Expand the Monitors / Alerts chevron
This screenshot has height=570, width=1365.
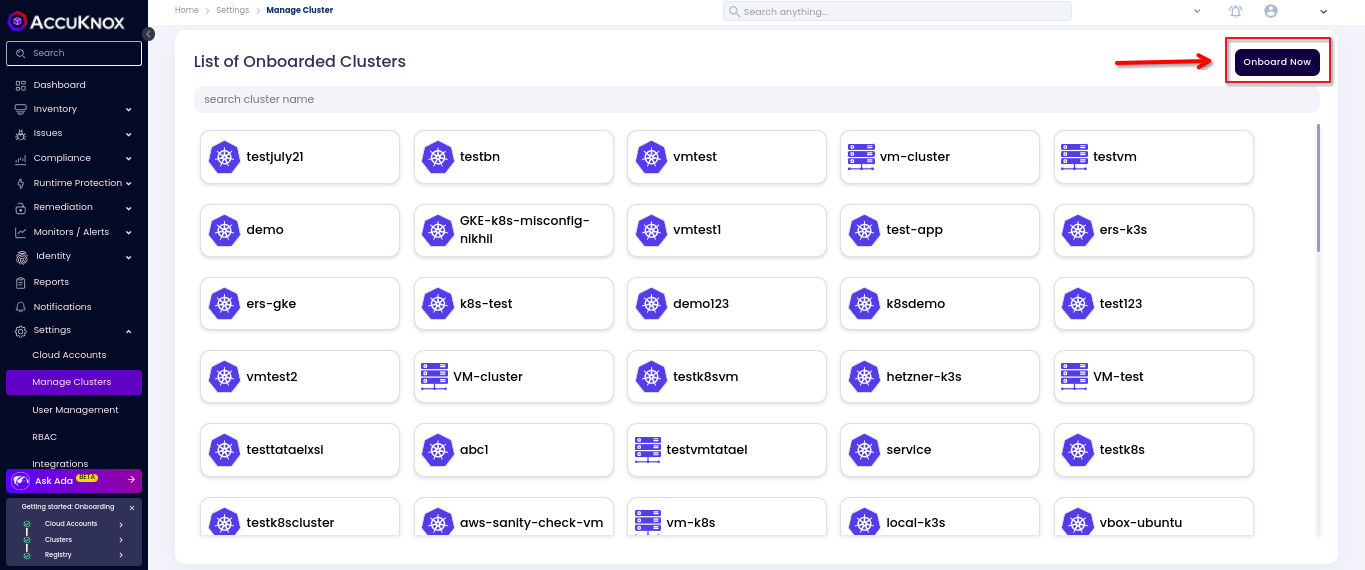[x=129, y=233]
